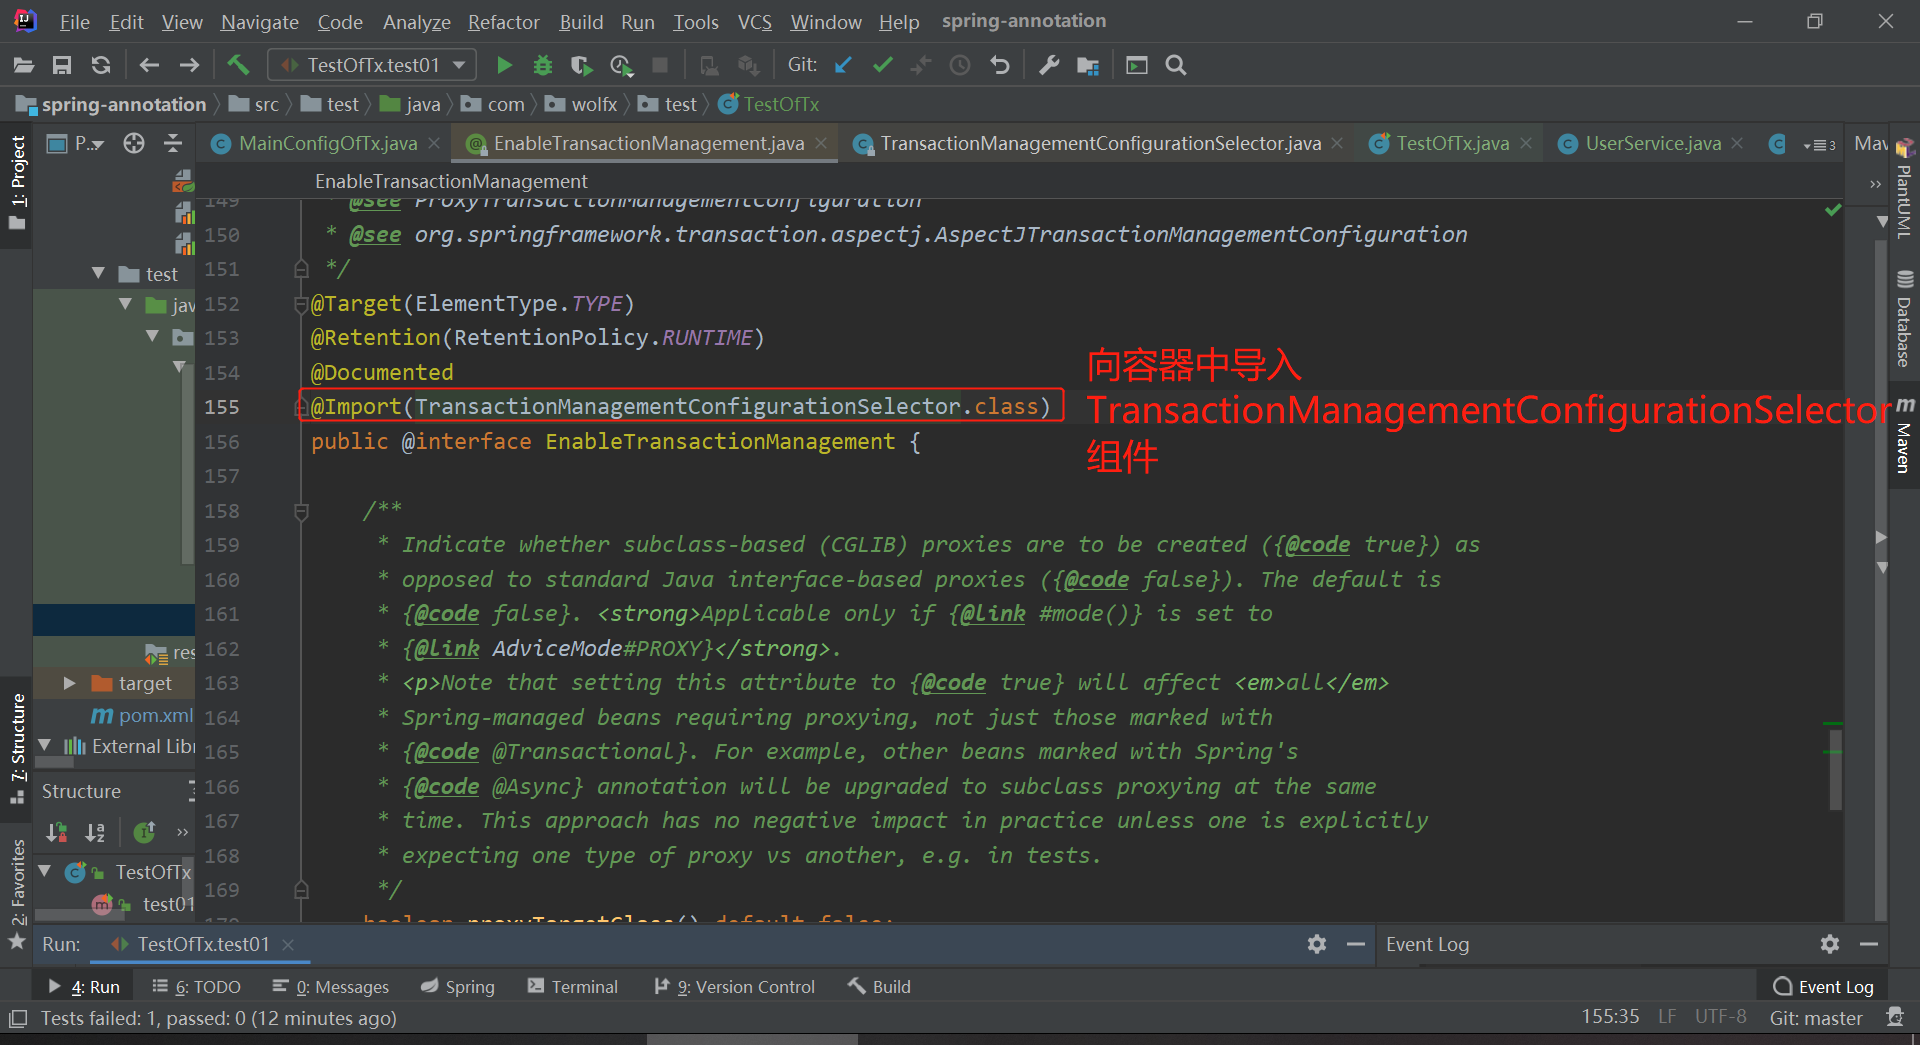Show hidden editor tabs list

tap(1819, 145)
